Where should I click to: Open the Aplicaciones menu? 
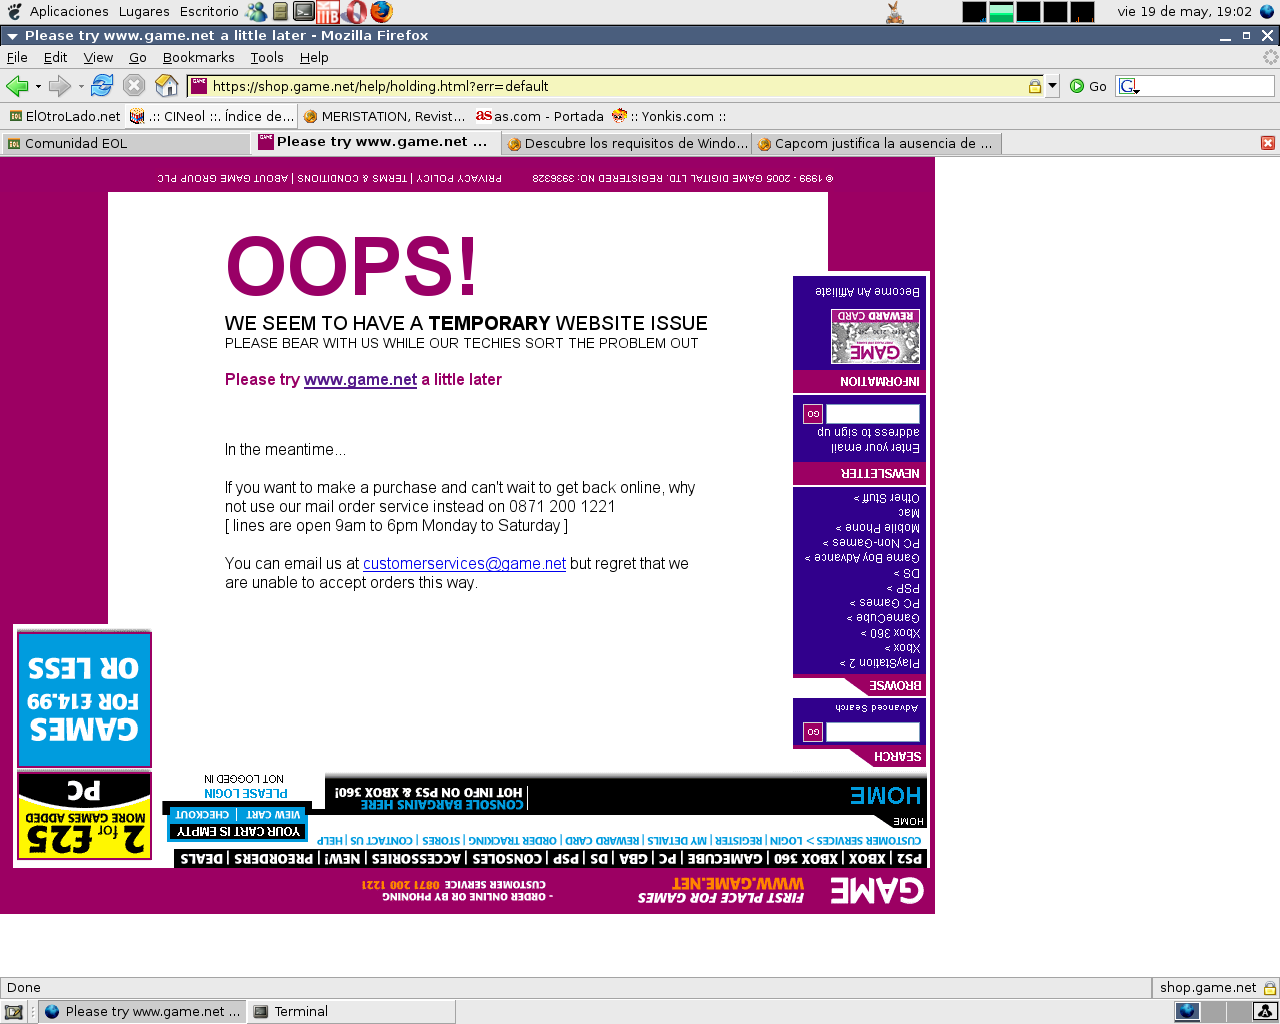[x=69, y=12]
